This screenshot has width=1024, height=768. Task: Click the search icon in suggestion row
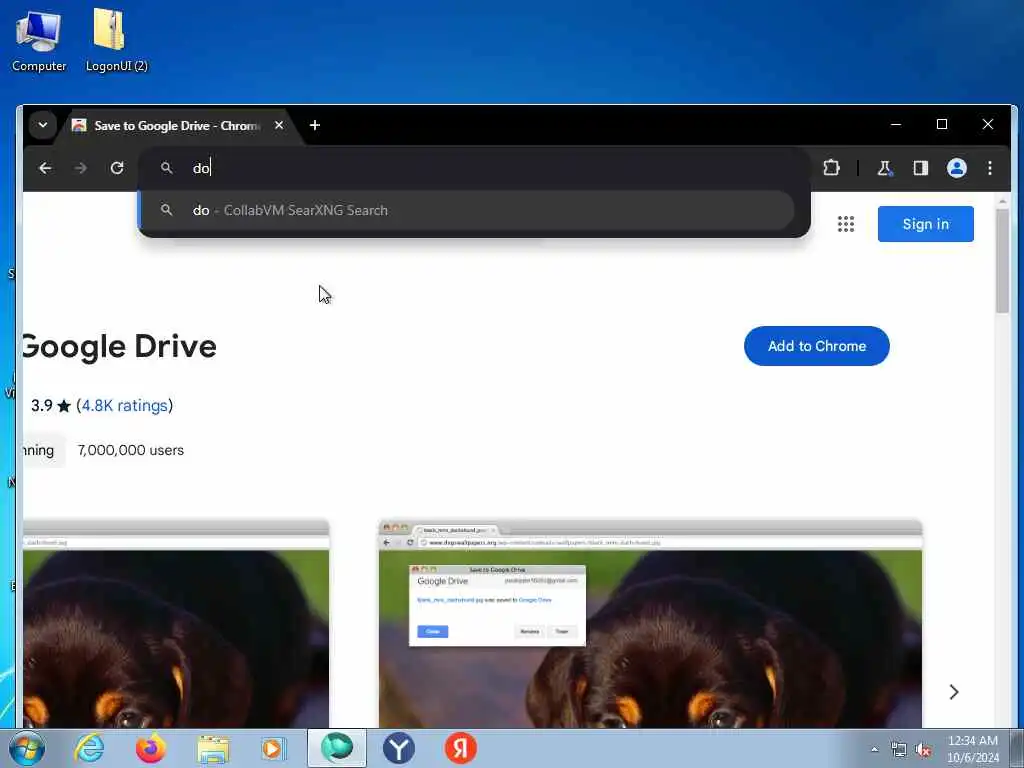(167, 210)
